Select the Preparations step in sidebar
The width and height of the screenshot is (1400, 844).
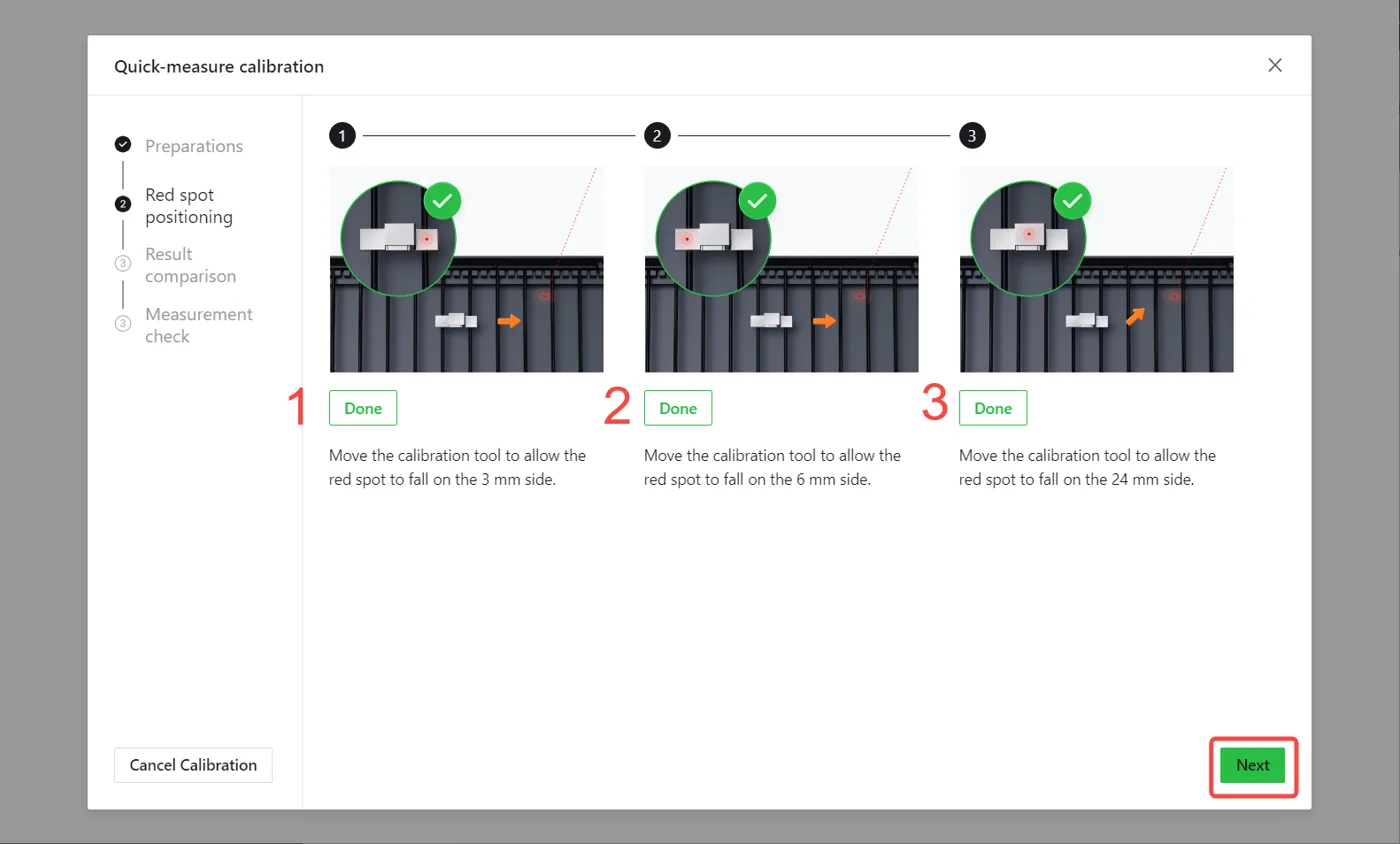coord(194,146)
